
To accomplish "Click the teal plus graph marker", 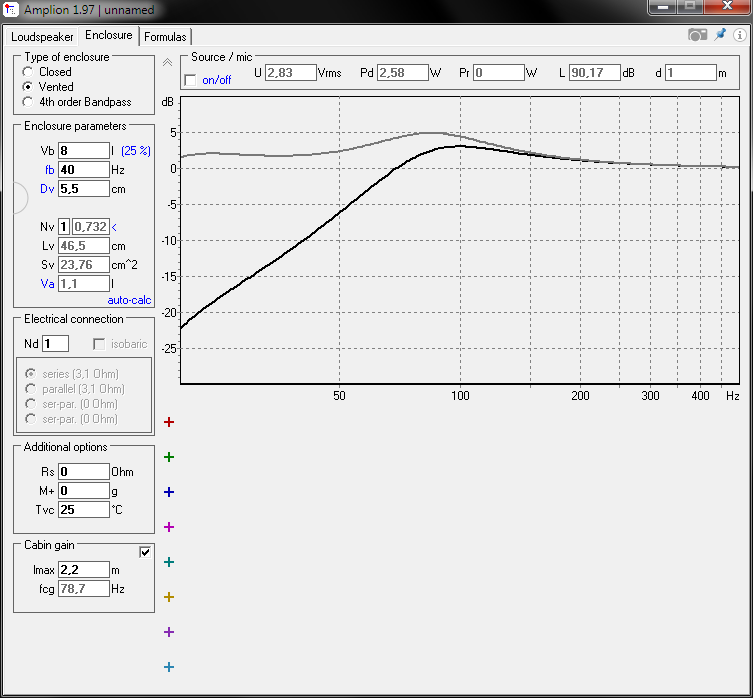I will coord(169,562).
